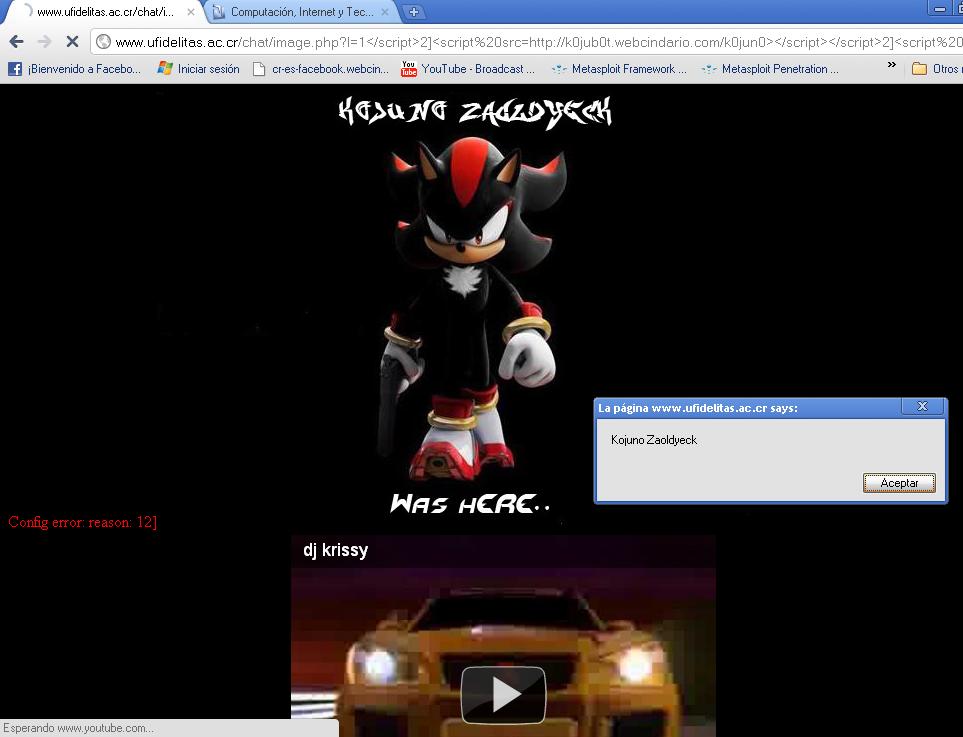Open the Otros bookmarks folder
The width and height of the screenshot is (963, 737).
(x=937, y=69)
